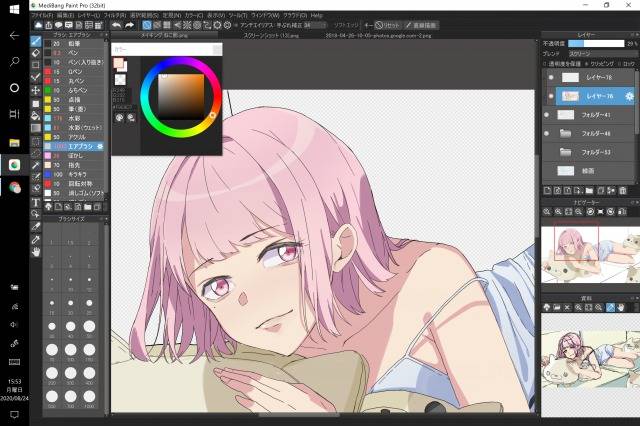
Task: Select the 水彩 watercolor brush
Action: (x=74, y=118)
